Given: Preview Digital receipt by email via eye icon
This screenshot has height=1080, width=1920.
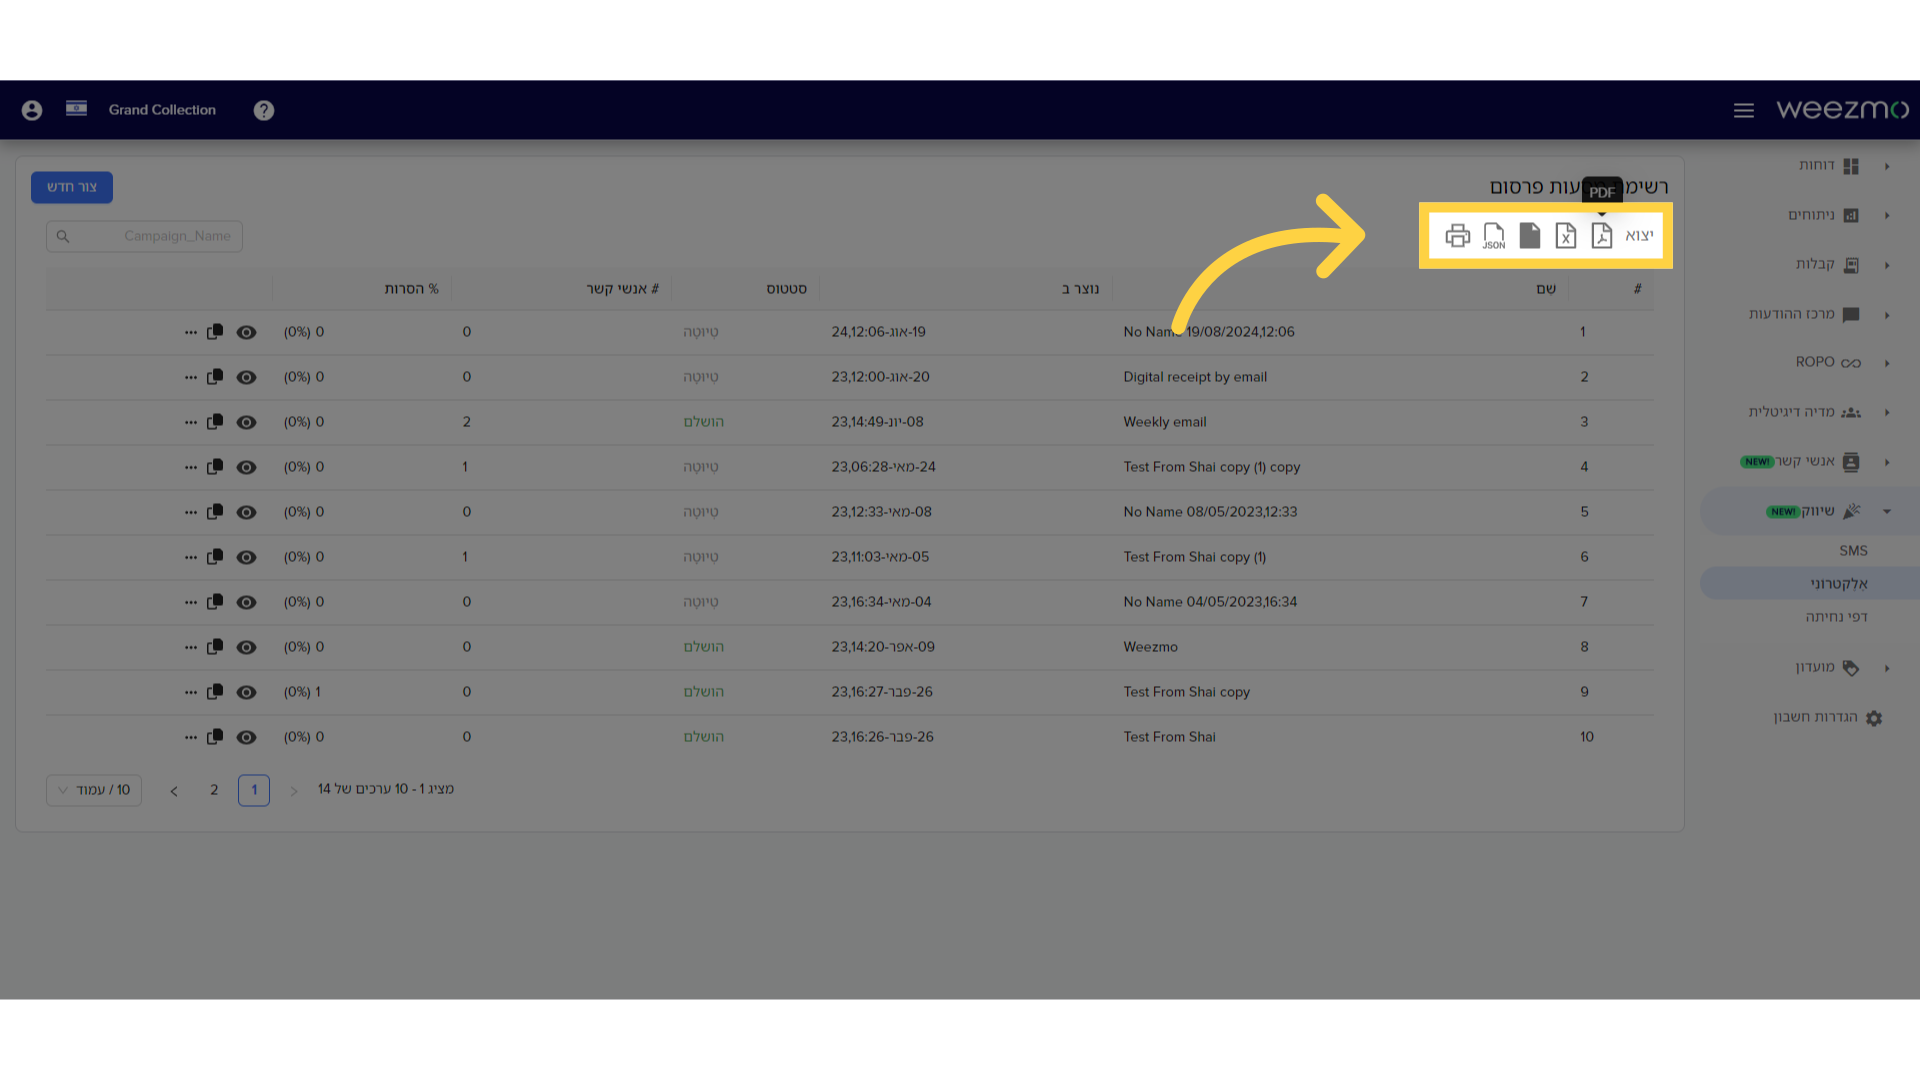Looking at the screenshot, I should click(246, 377).
